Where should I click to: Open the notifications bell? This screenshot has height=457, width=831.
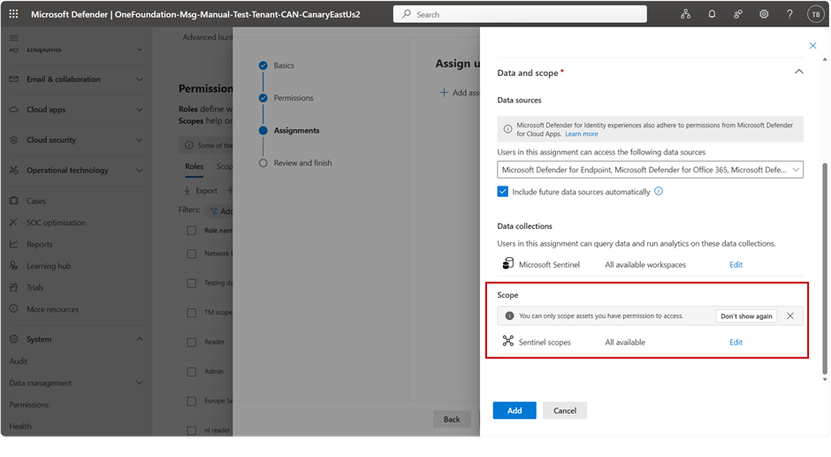(712, 14)
